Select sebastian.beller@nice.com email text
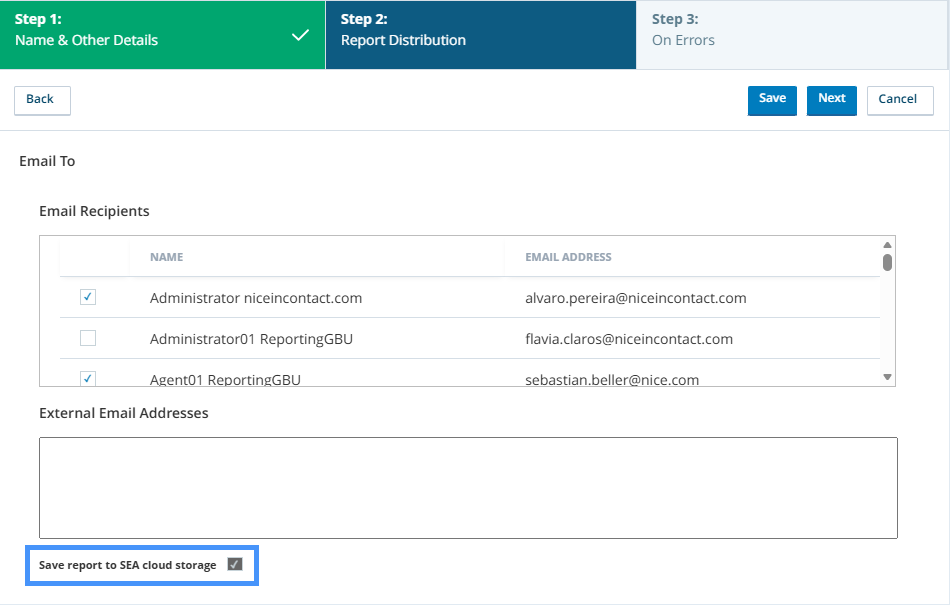The image size is (950, 605). [x=612, y=380]
